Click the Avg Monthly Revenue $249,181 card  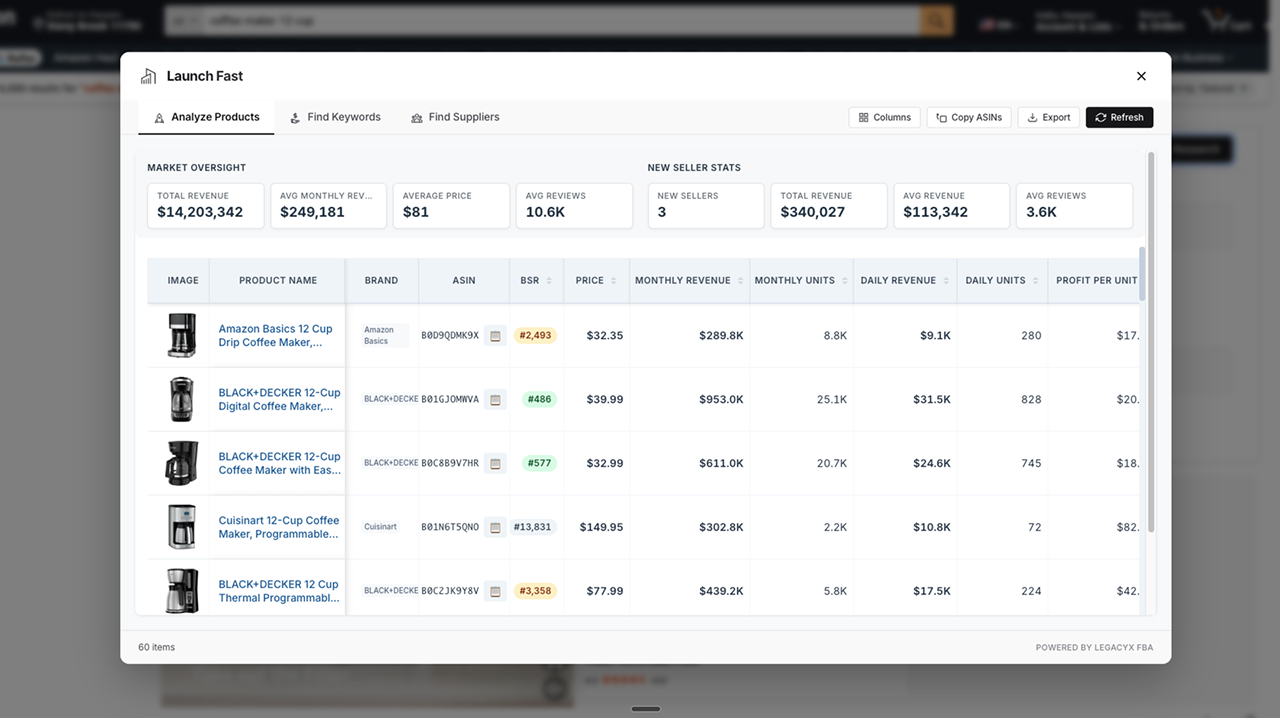pyautogui.click(x=328, y=205)
